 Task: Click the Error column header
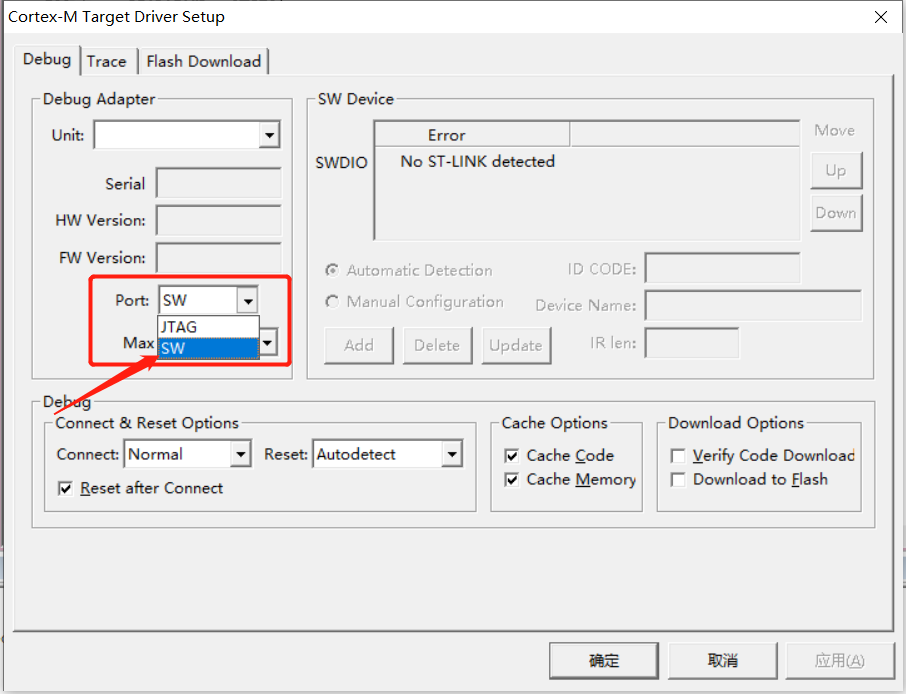point(472,135)
